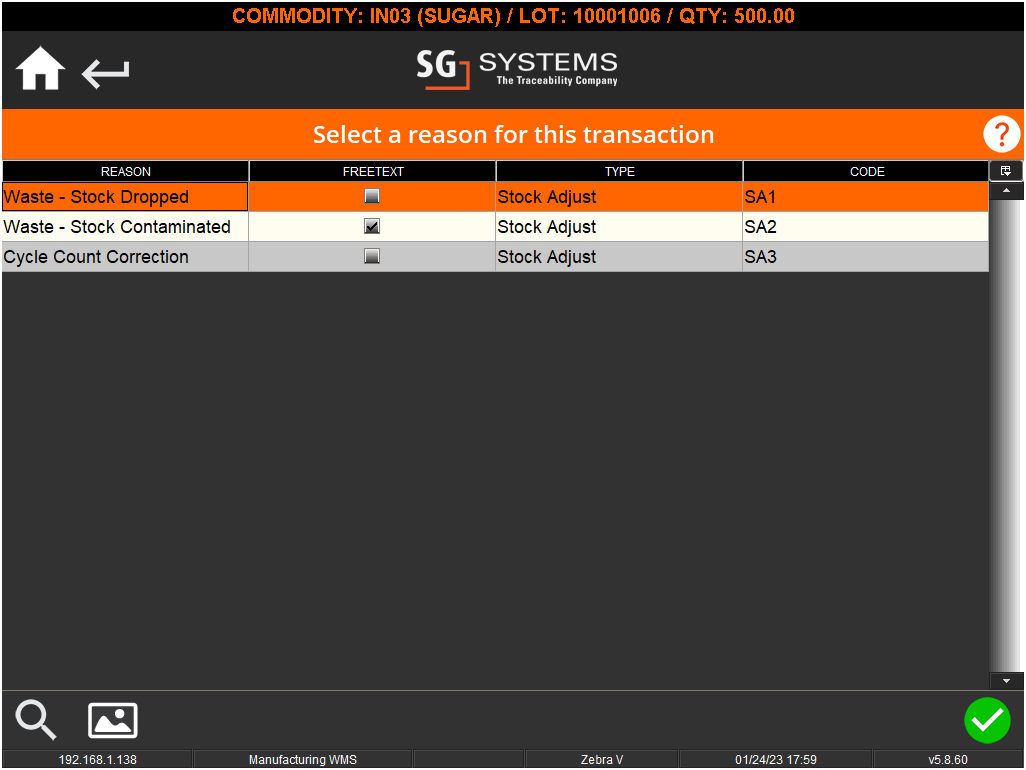The height and width of the screenshot is (770, 1026).
Task: Enable freetext for Waste - Stock Dropped
Action: coord(372,196)
